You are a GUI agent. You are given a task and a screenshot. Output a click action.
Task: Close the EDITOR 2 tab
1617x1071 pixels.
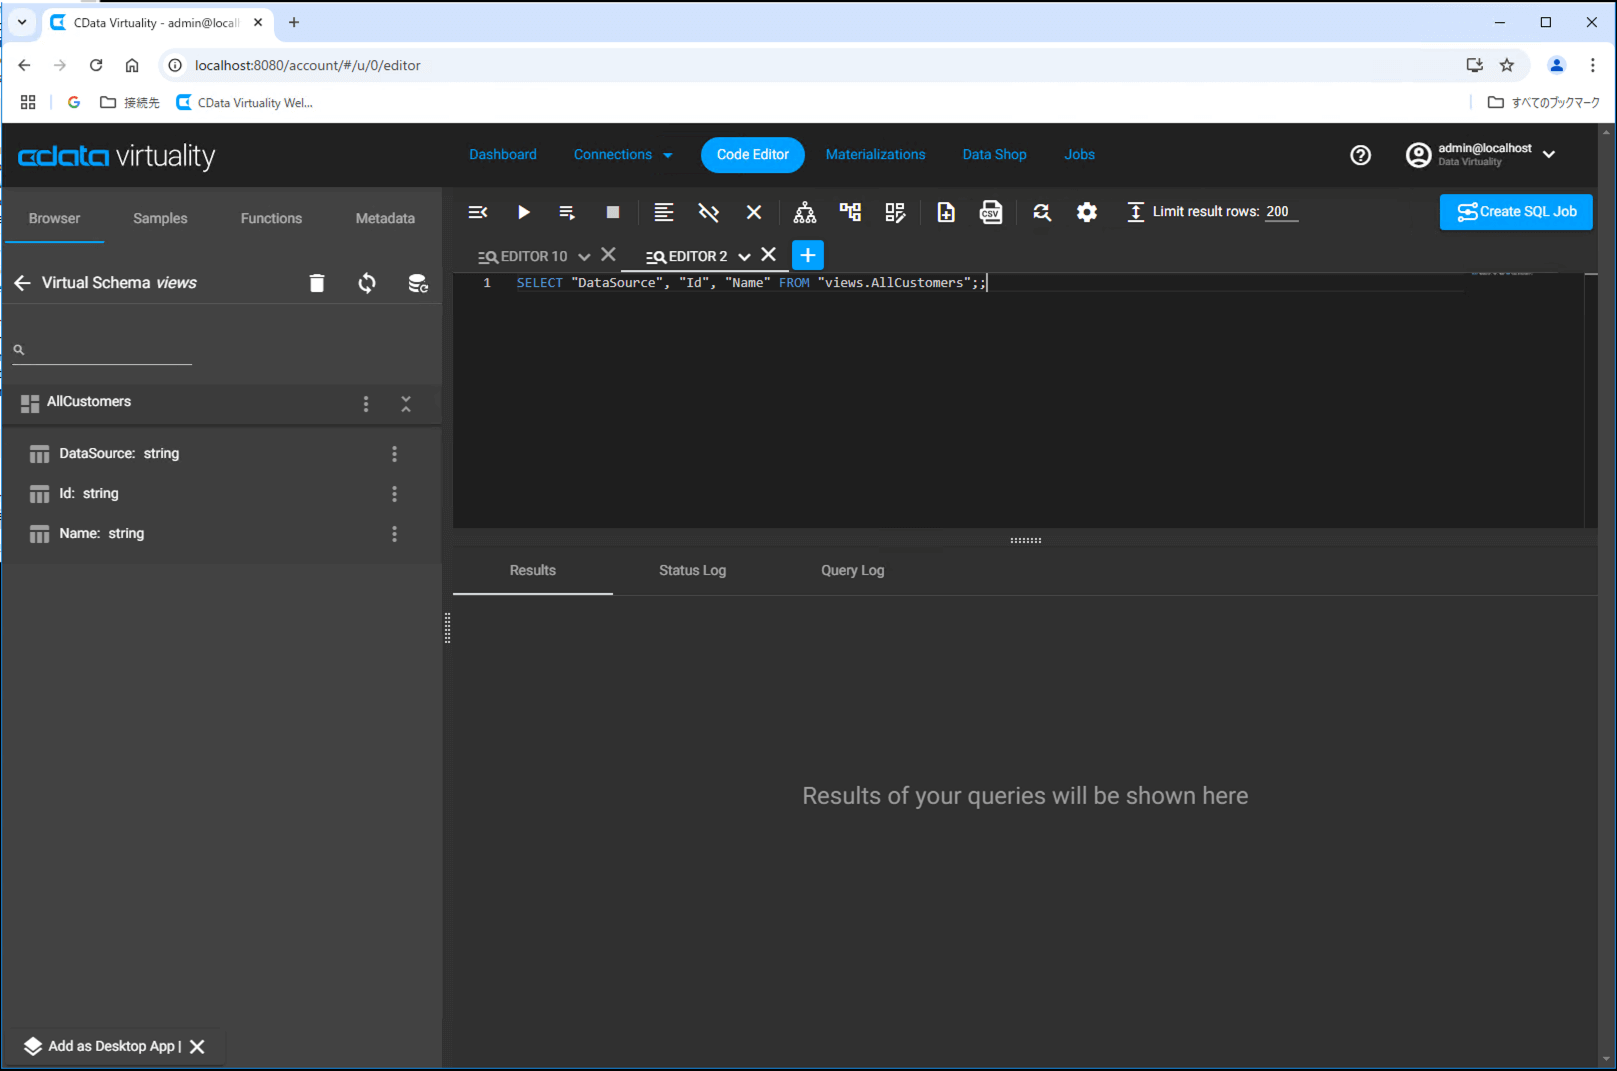pos(768,255)
